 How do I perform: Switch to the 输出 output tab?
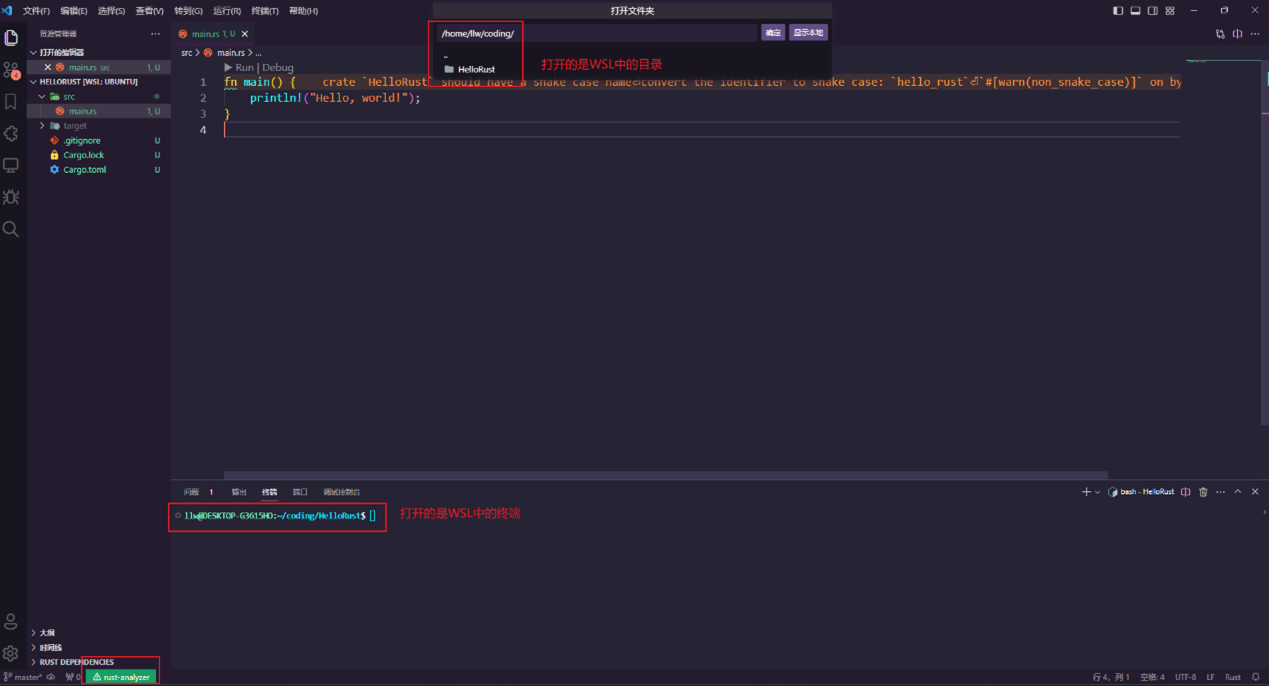239,492
